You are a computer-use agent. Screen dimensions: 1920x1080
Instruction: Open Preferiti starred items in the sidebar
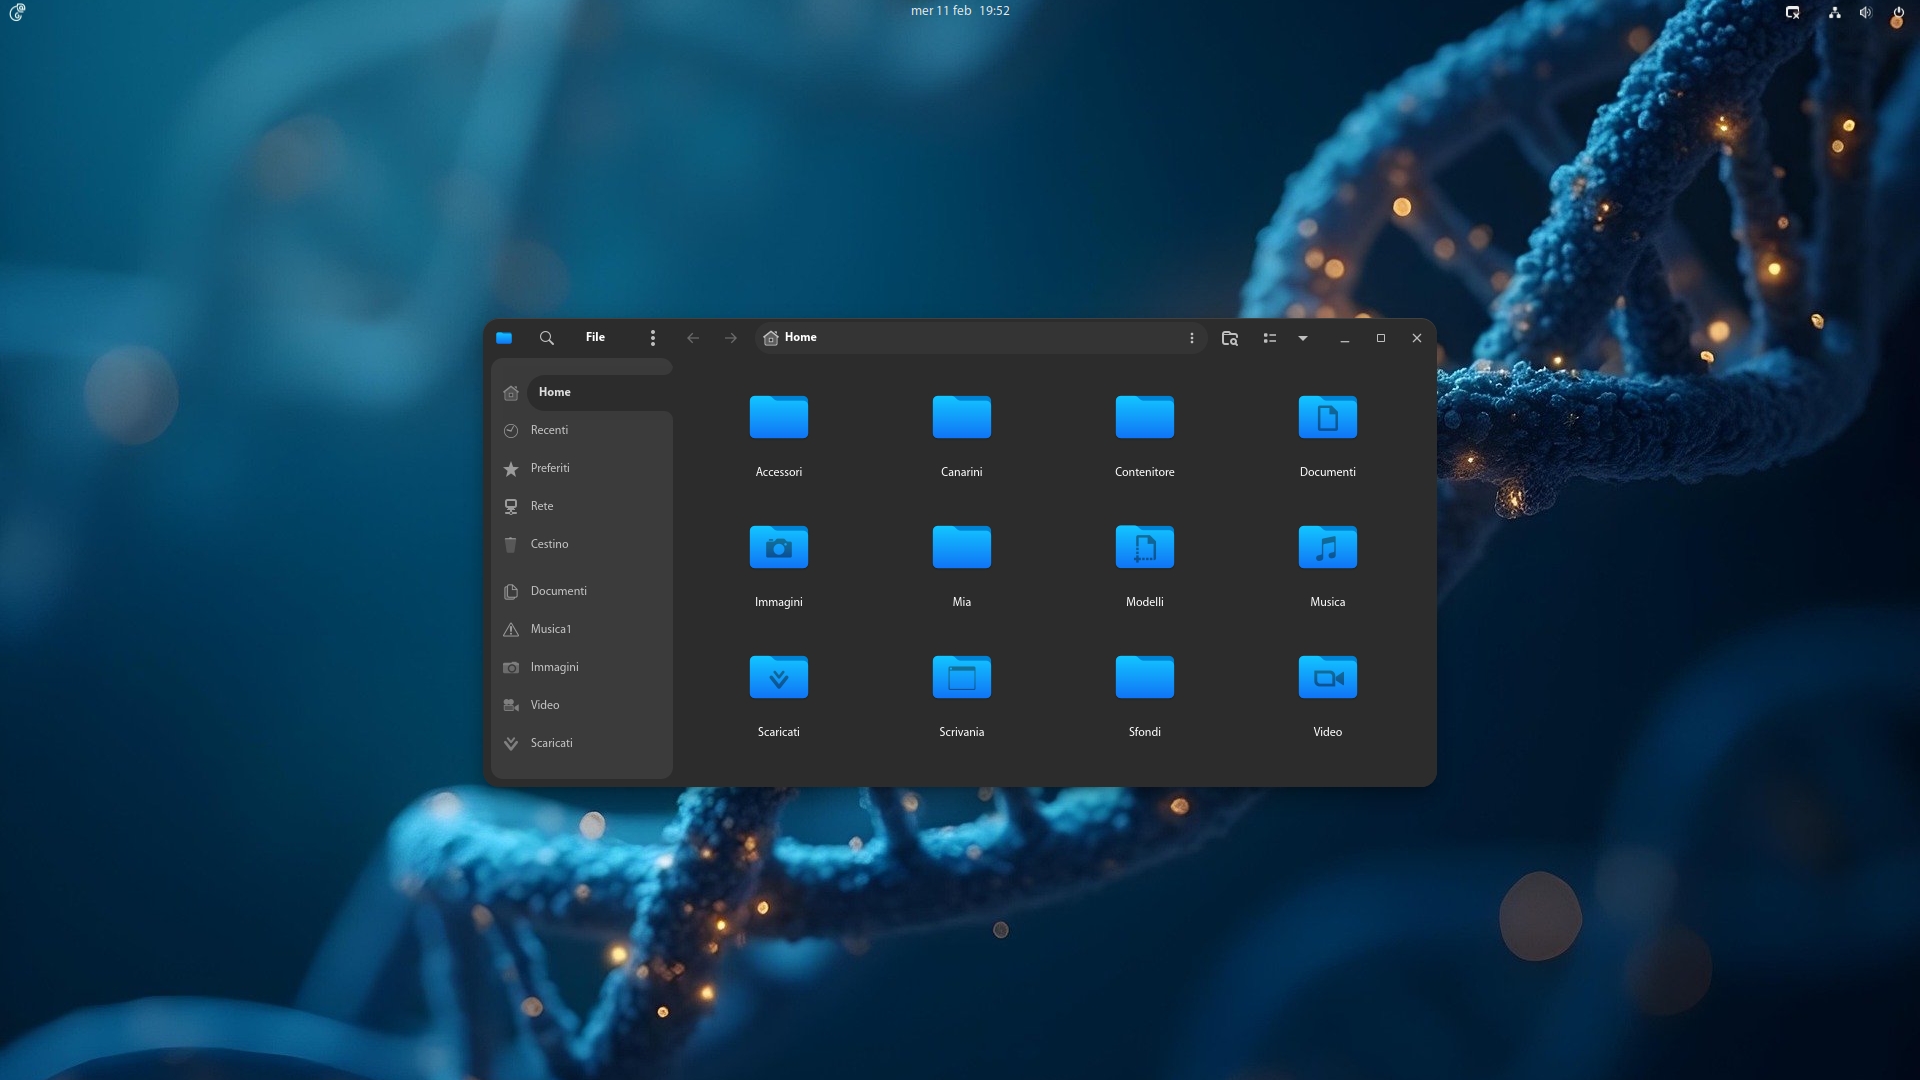tap(550, 468)
